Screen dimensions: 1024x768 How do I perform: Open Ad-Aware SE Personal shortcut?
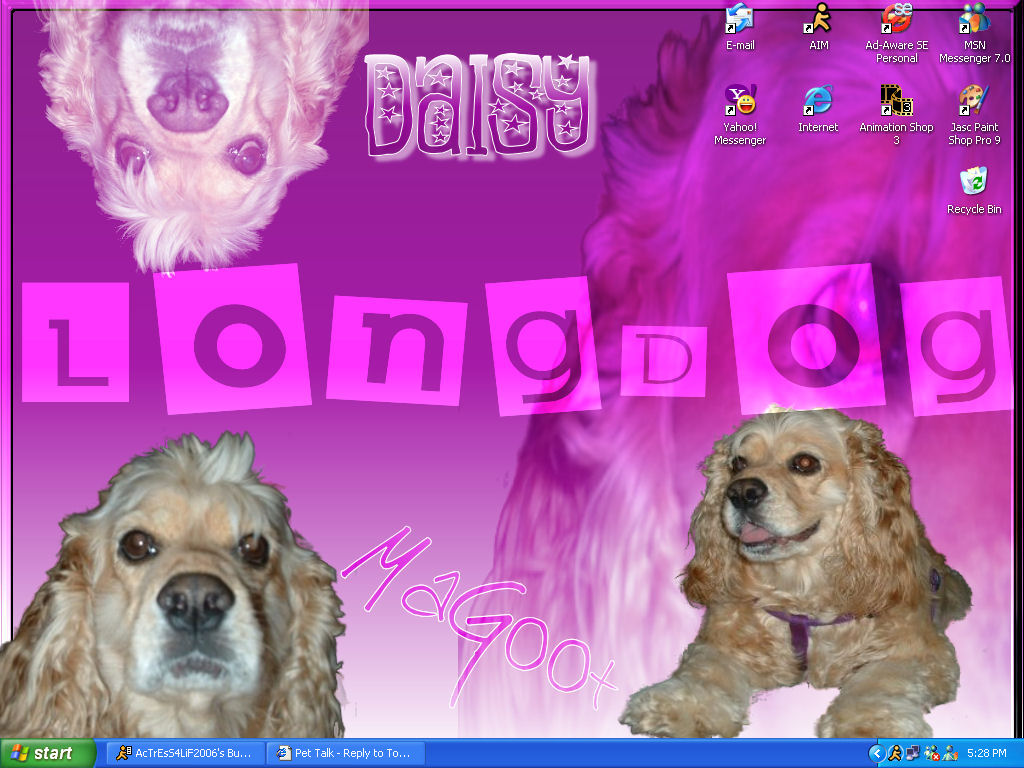pos(896,33)
